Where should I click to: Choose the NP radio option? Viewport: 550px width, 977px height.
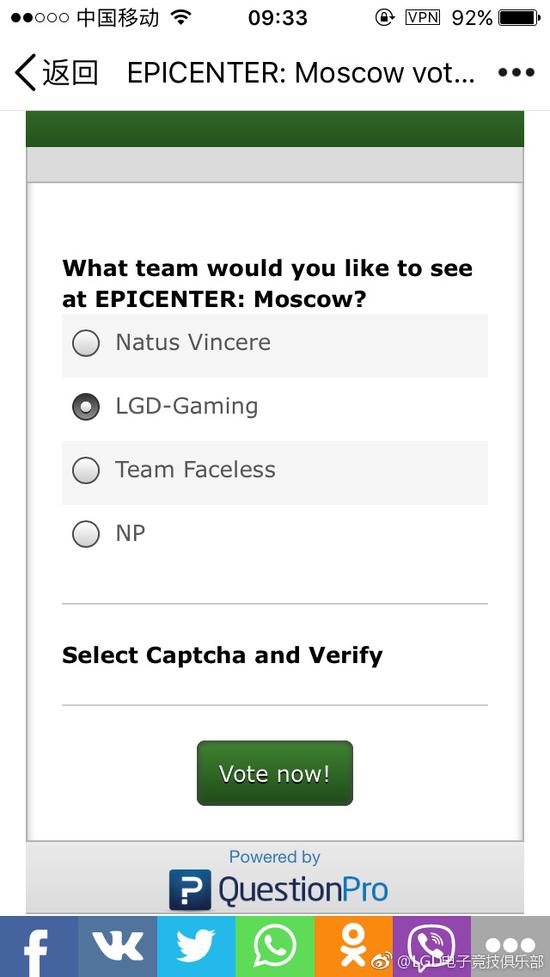pos(86,534)
